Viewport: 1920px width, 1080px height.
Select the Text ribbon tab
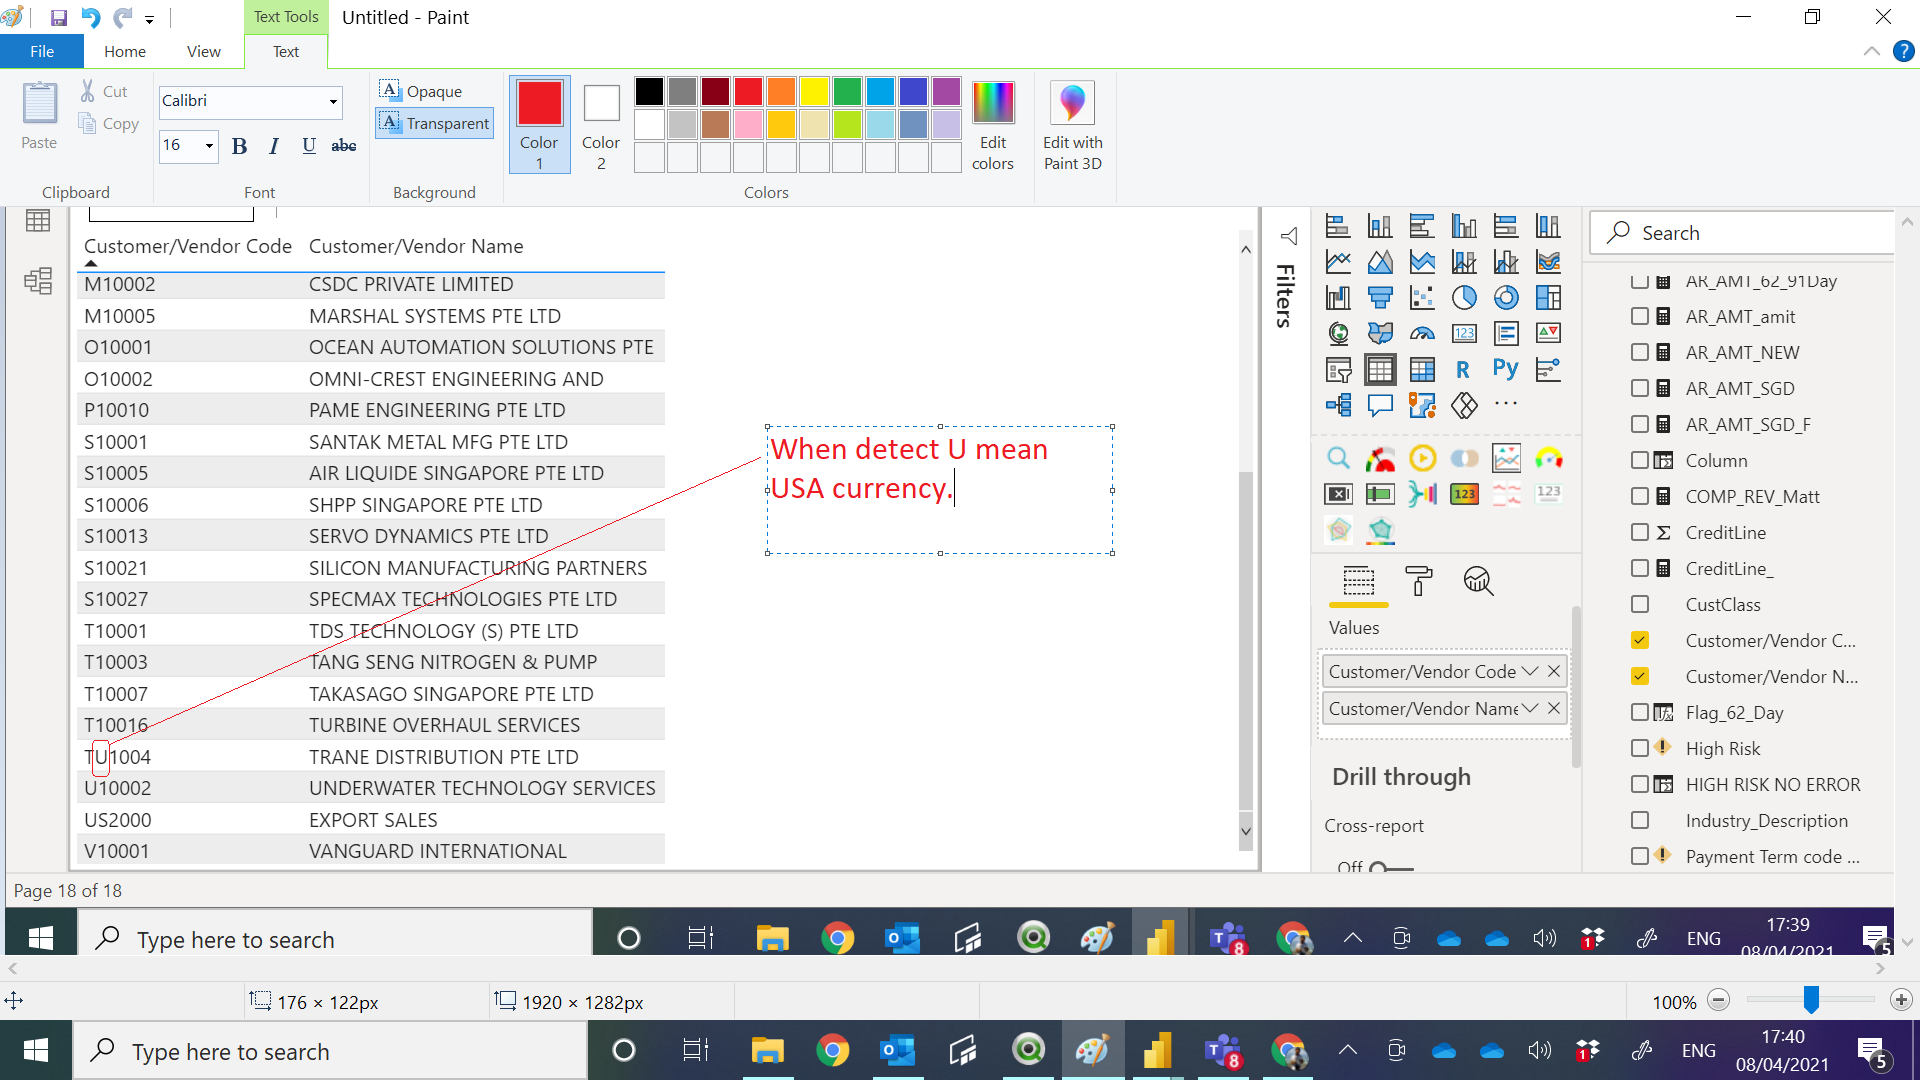(286, 51)
